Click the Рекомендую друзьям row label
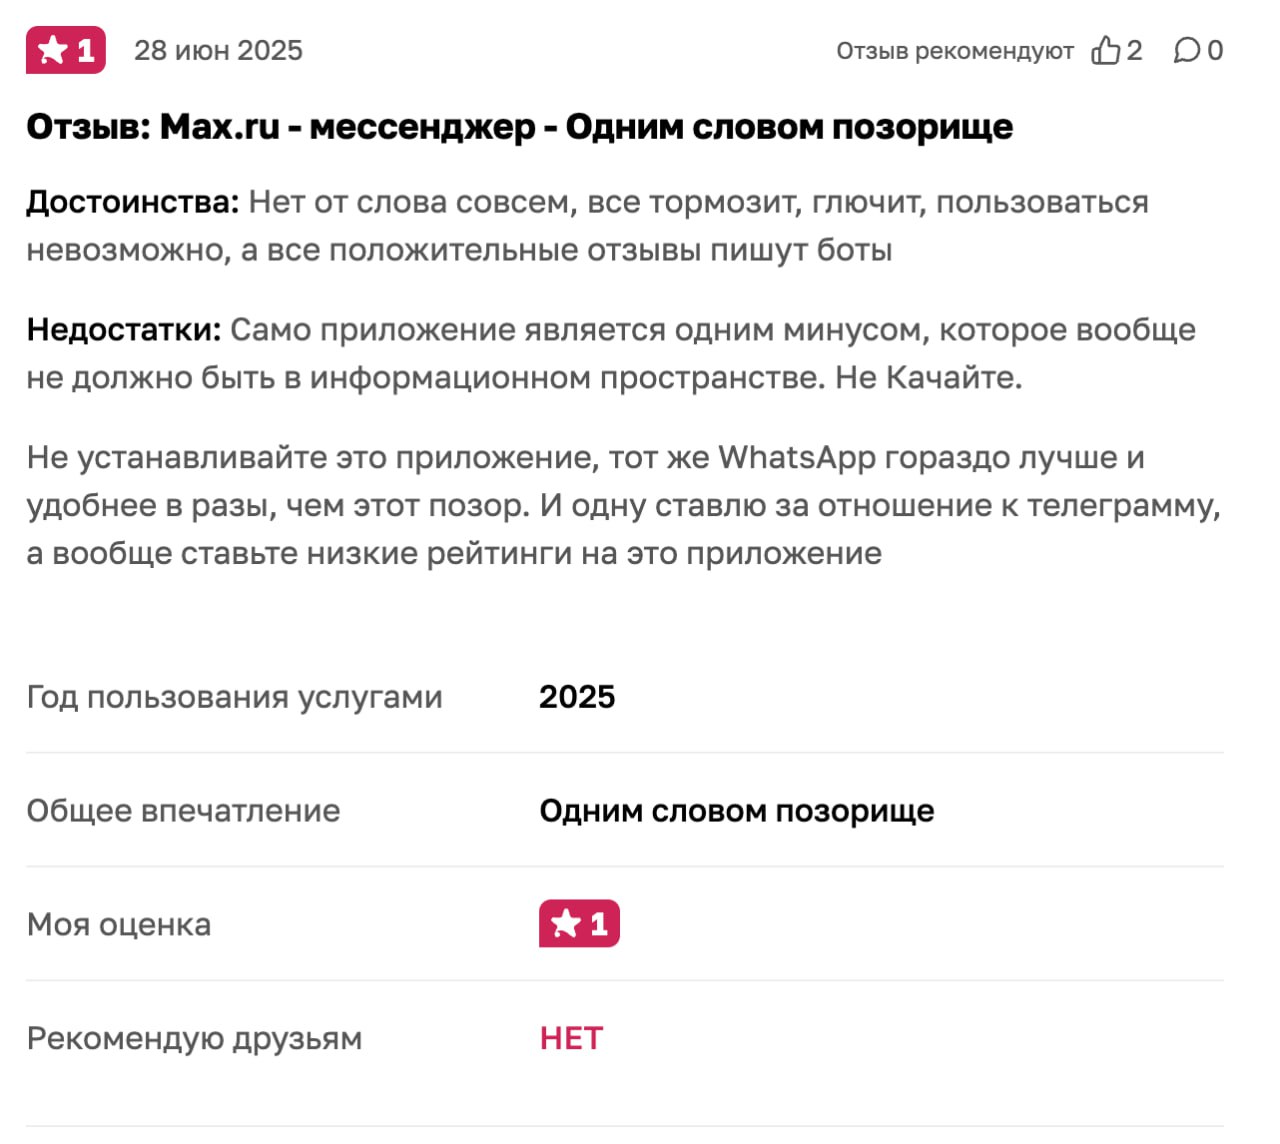 pos(194,1038)
